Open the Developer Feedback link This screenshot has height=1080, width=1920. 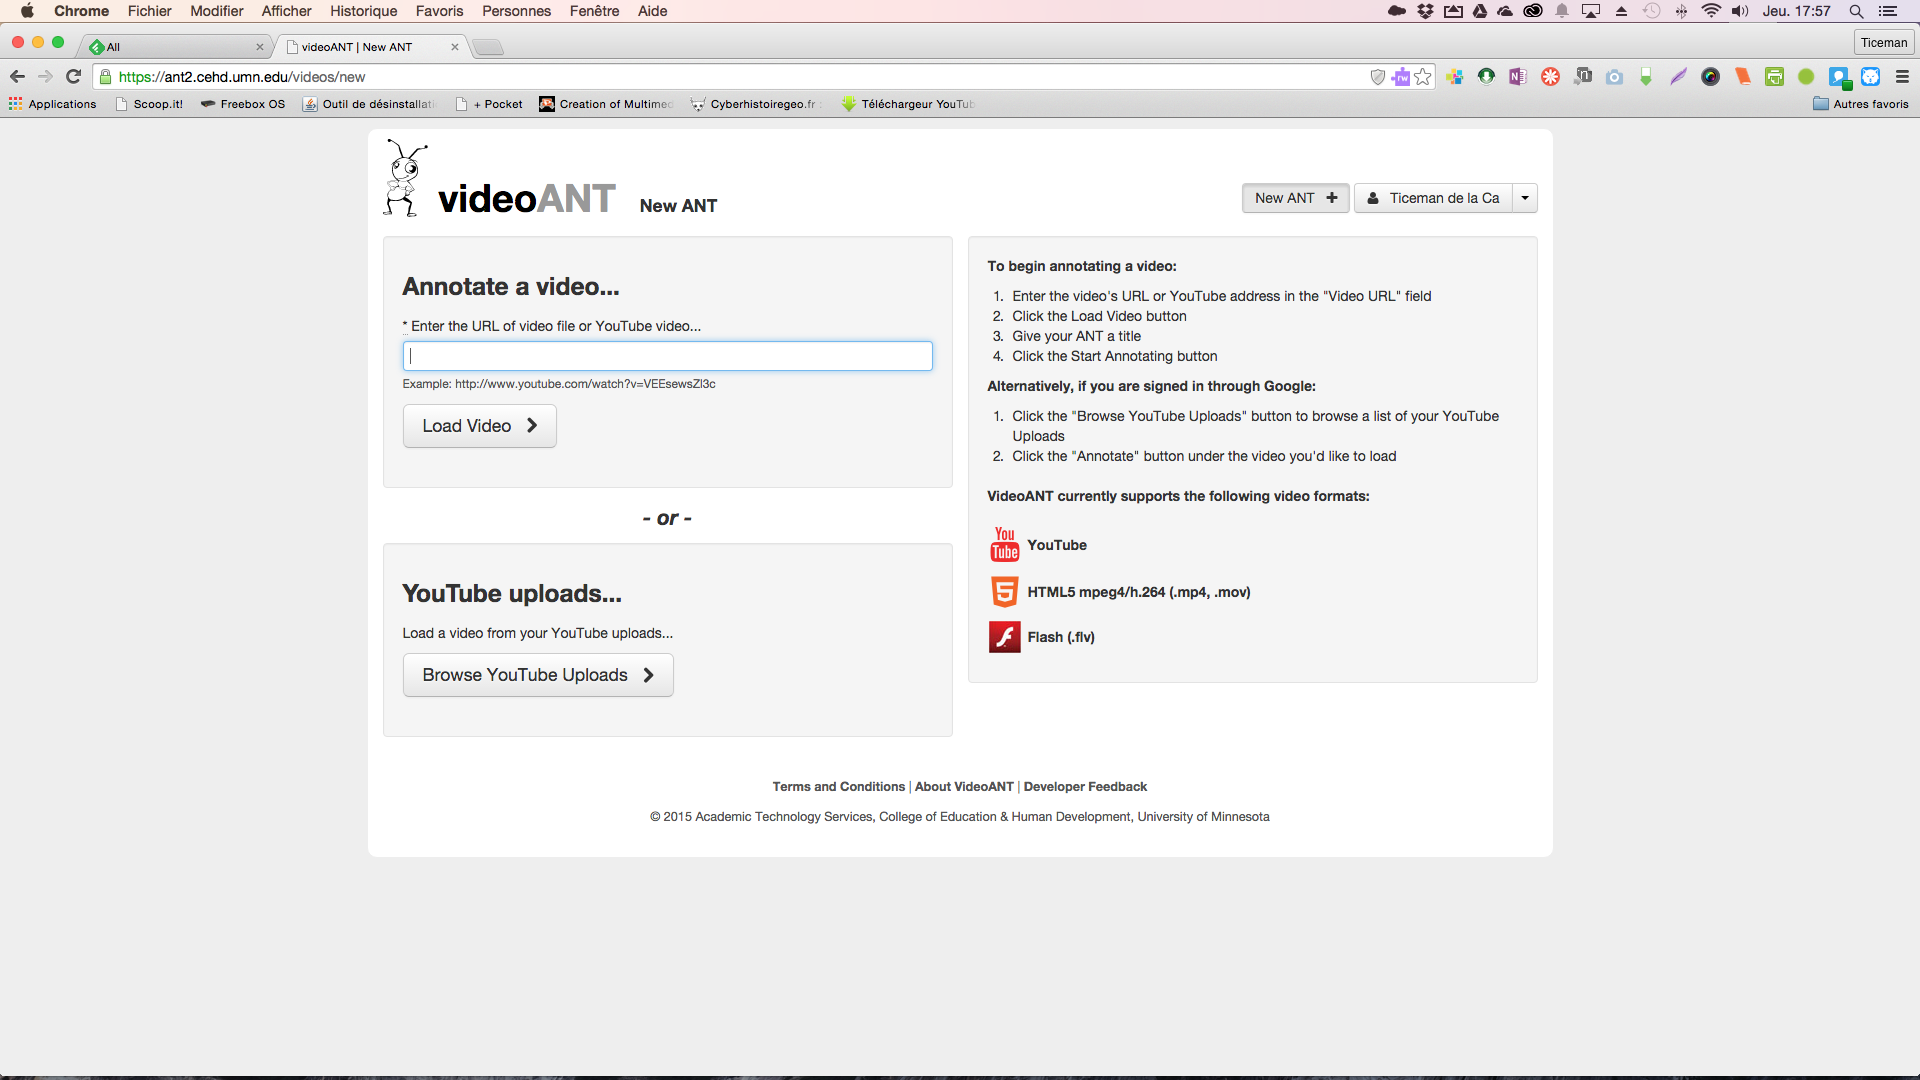point(1085,787)
